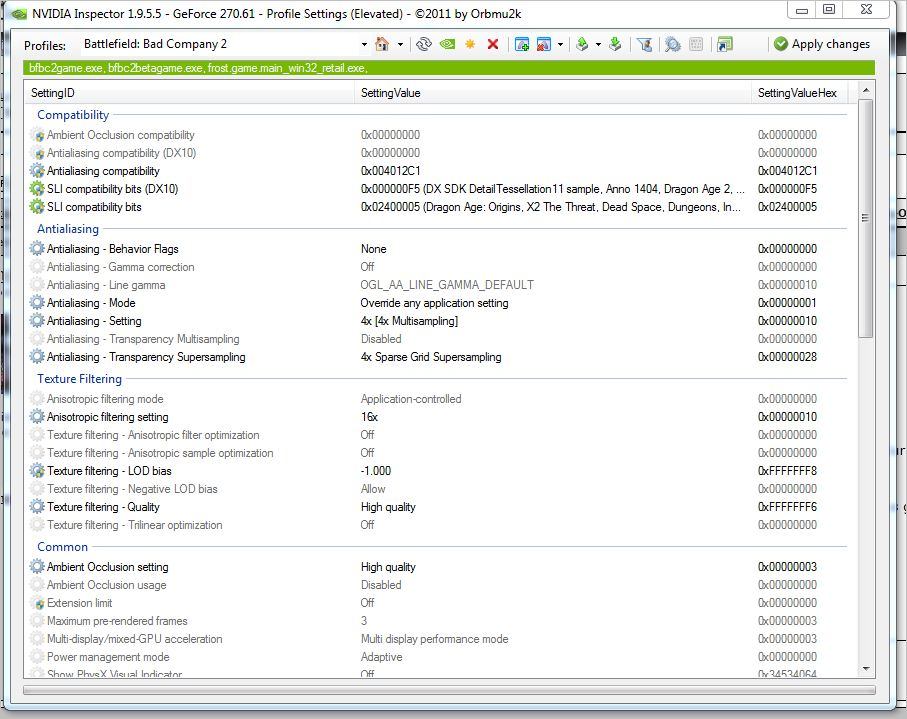Select the Antialiasing compatibility row
Image resolution: width=907 pixels, height=719 pixels.
pyautogui.click(x=437, y=171)
